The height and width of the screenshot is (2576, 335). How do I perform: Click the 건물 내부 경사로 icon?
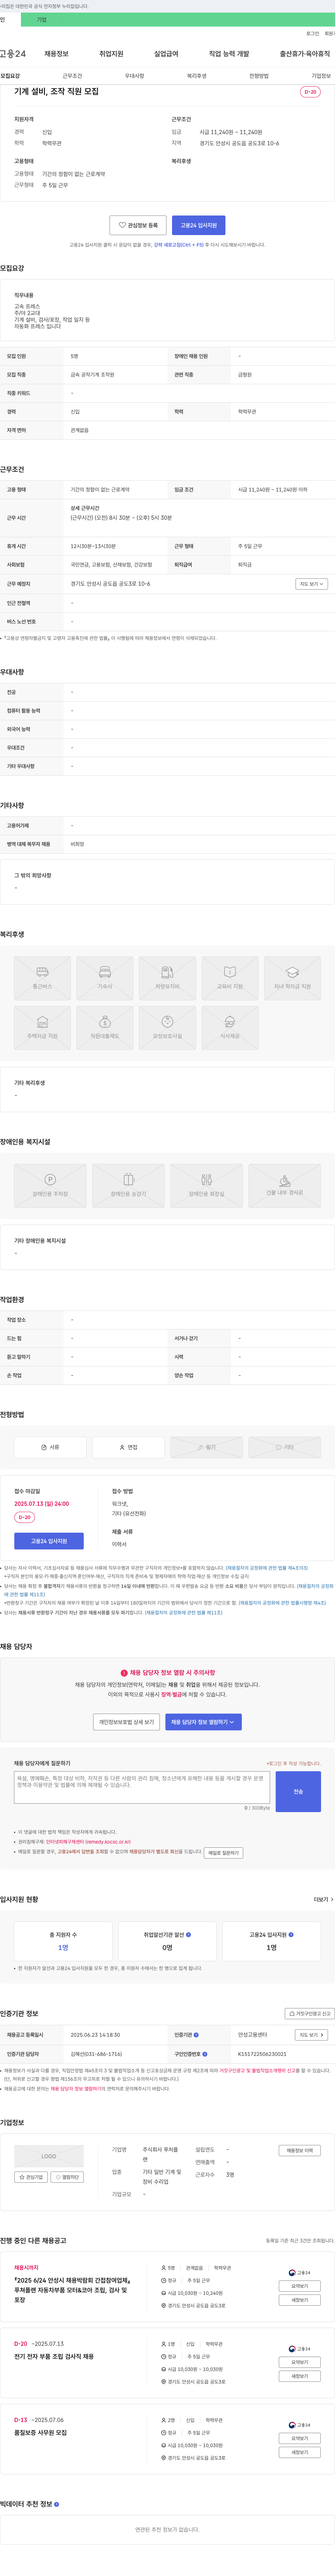284,1185
